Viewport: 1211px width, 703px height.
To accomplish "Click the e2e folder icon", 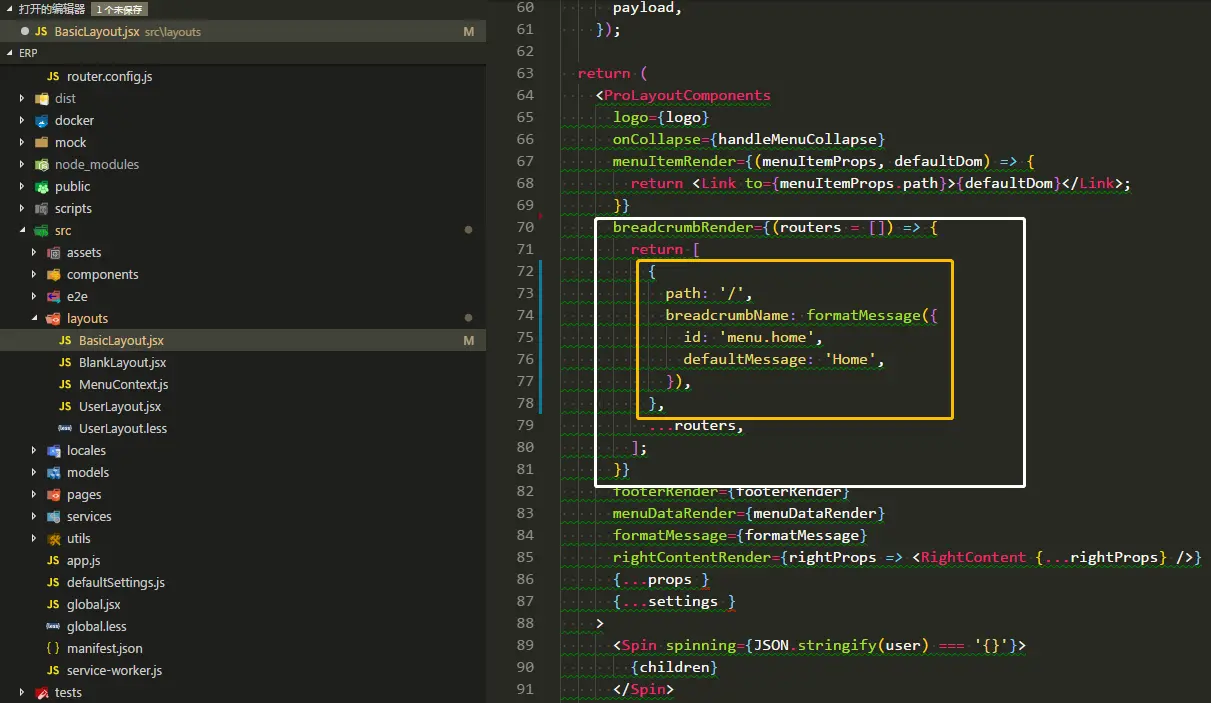I will (x=53, y=296).
